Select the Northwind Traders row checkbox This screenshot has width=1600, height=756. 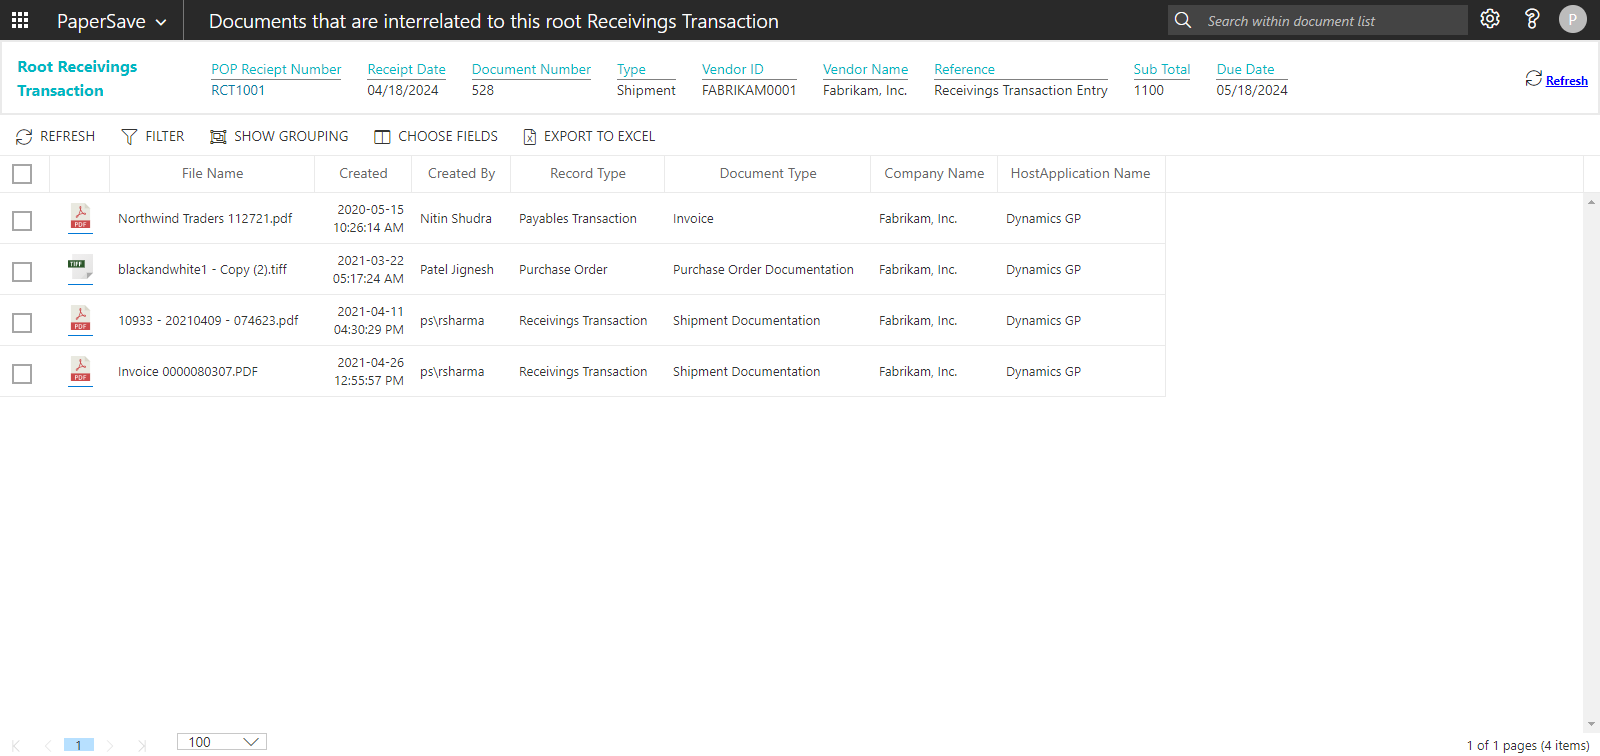(22, 221)
